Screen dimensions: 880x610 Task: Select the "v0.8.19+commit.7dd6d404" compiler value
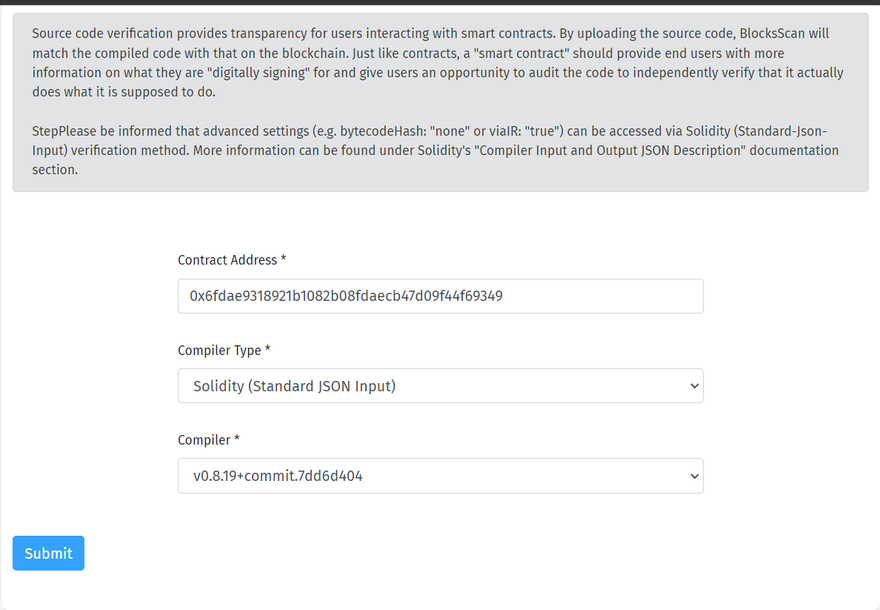[277, 476]
